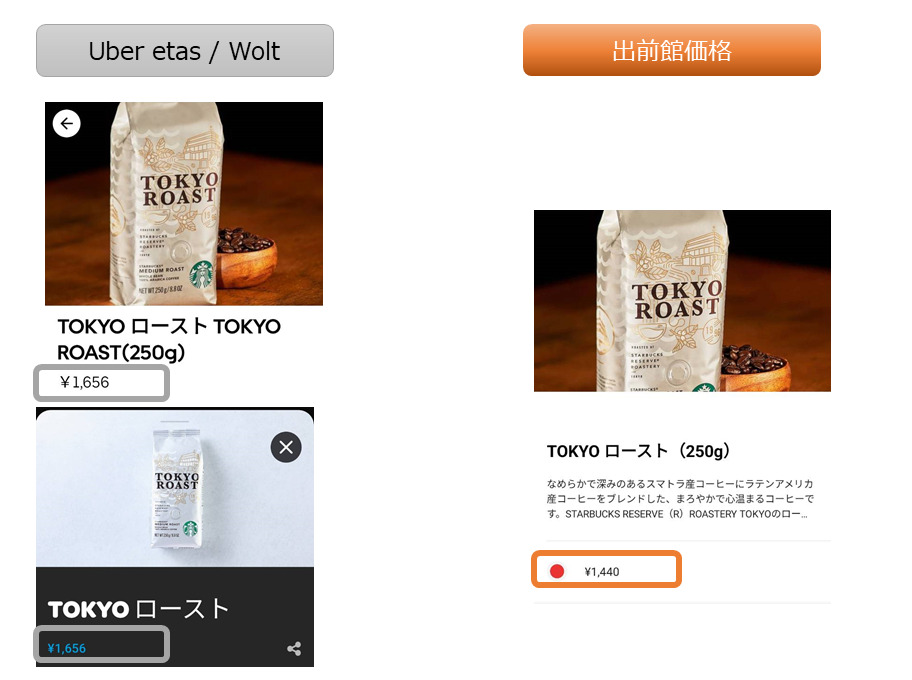Screen dimensions: 912x680
Task: Click the coffee beans bowl in left photo
Action: click(x=245, y=256)
